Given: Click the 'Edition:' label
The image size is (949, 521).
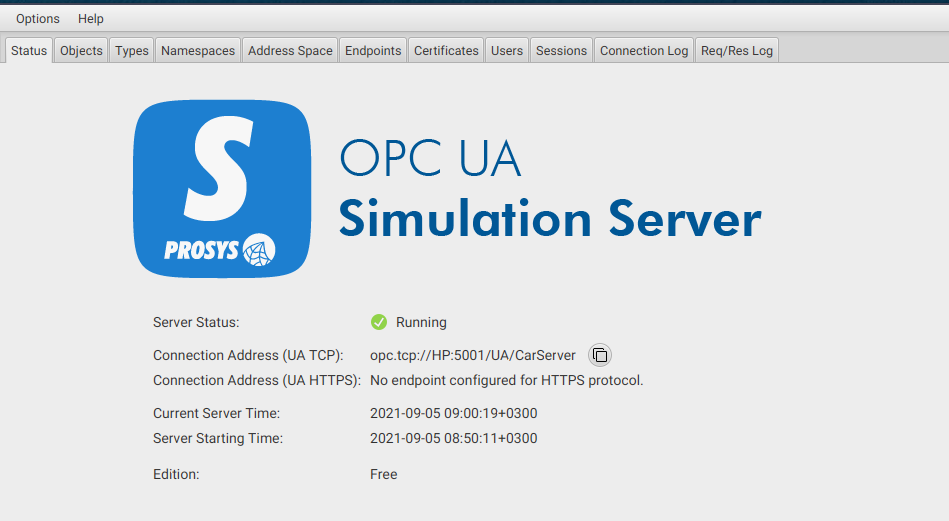Looking at the screenshot, I should point(176,474).
